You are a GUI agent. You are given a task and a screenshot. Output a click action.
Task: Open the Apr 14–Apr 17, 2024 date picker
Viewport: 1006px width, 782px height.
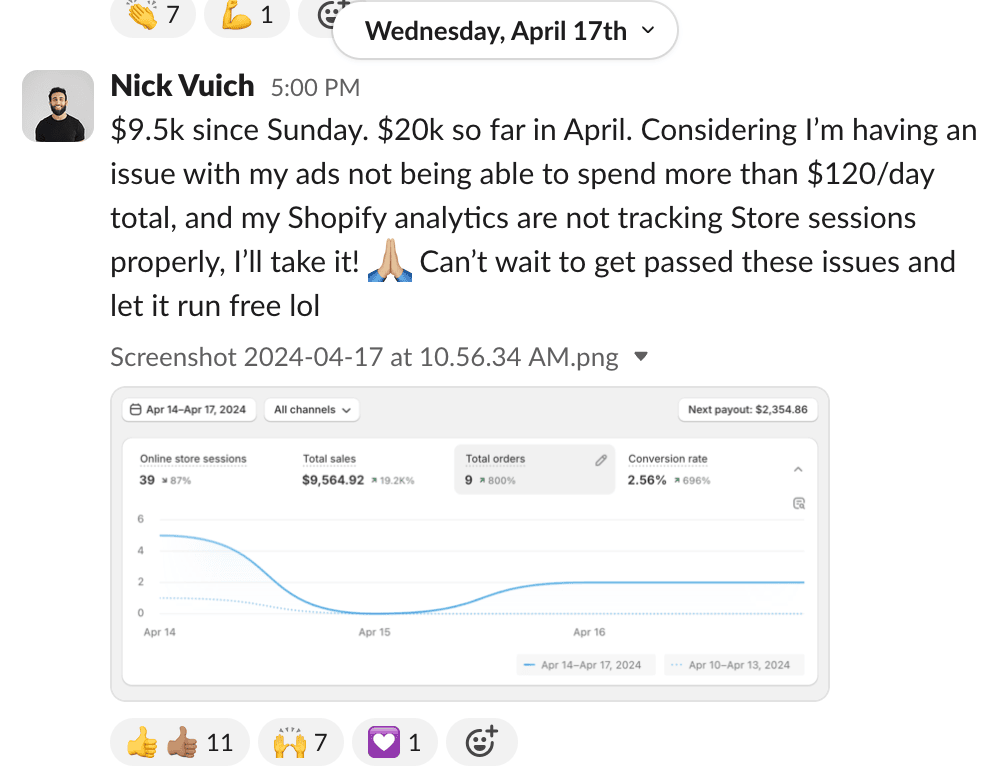click(x=190, y=410)
